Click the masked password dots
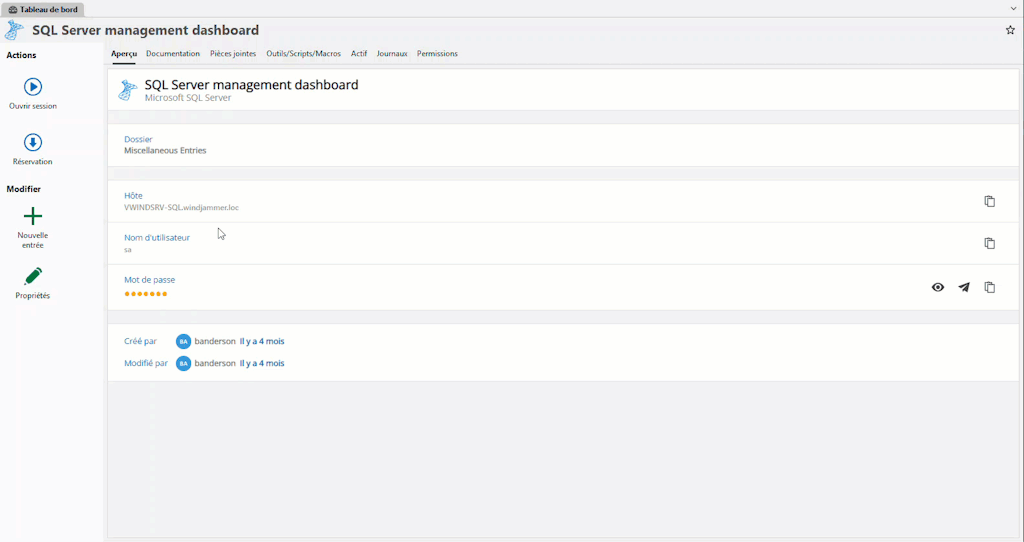The image size is (1024, 542). 146,294
